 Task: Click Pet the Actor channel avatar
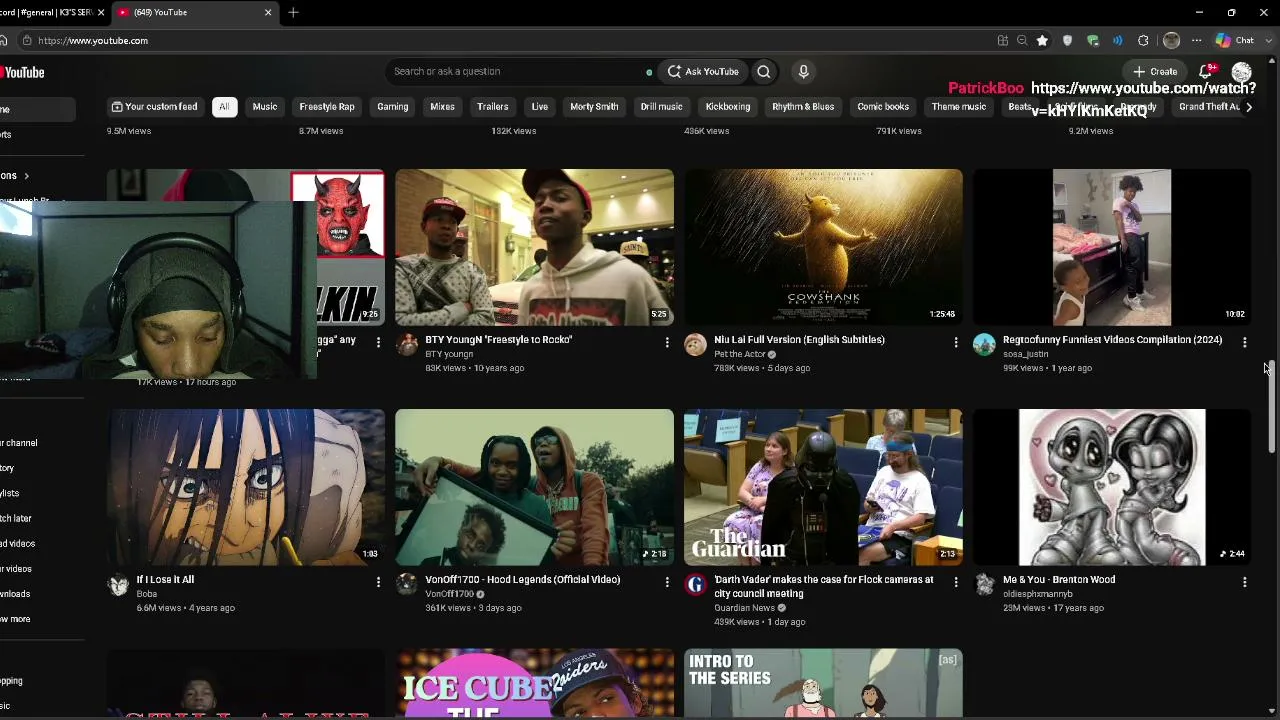pos(695,345)
